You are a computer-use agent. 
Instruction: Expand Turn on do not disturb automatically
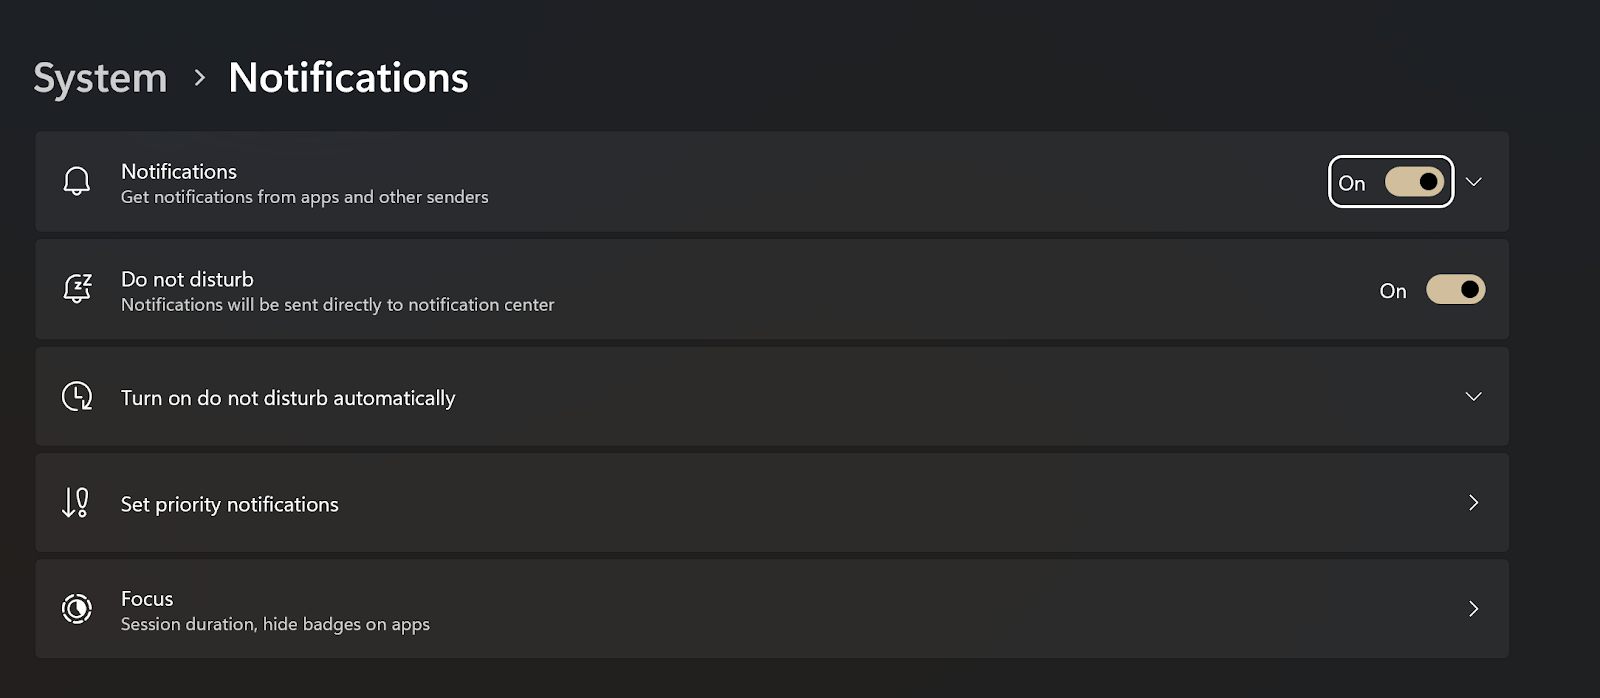1473,396
